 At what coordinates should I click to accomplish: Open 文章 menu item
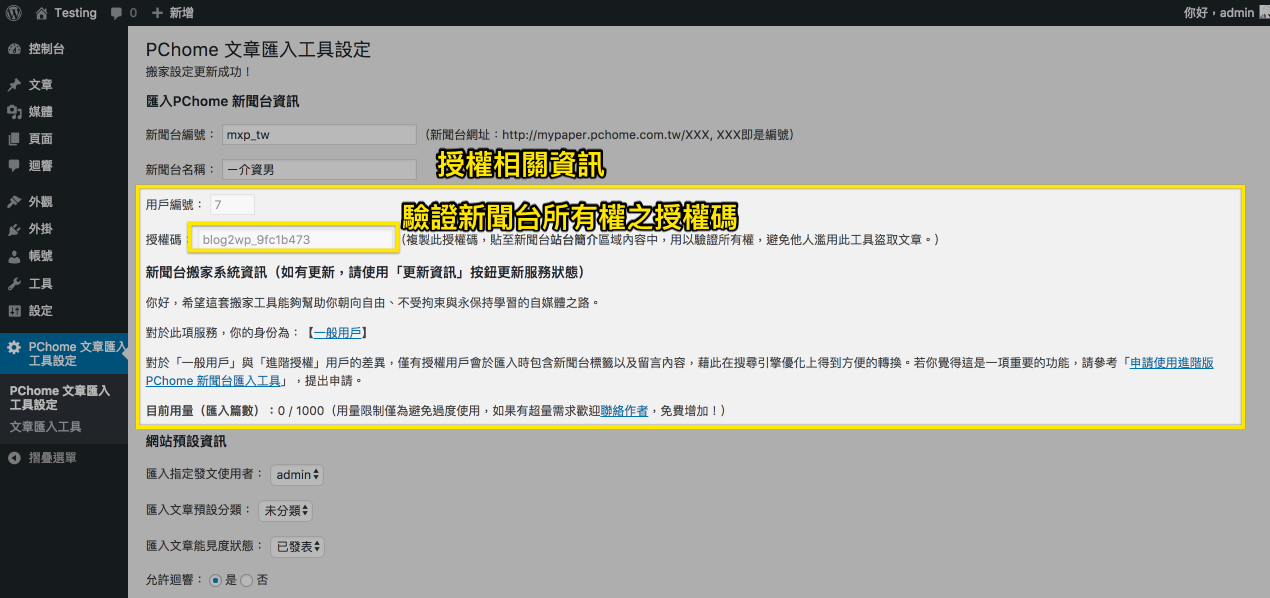pyautogui.click(x=64, y=85)
